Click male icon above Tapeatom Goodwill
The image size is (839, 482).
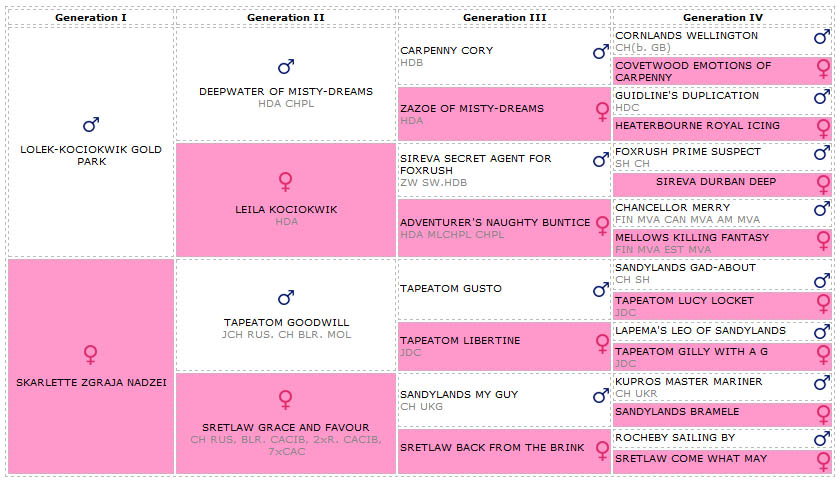(286, 298)
